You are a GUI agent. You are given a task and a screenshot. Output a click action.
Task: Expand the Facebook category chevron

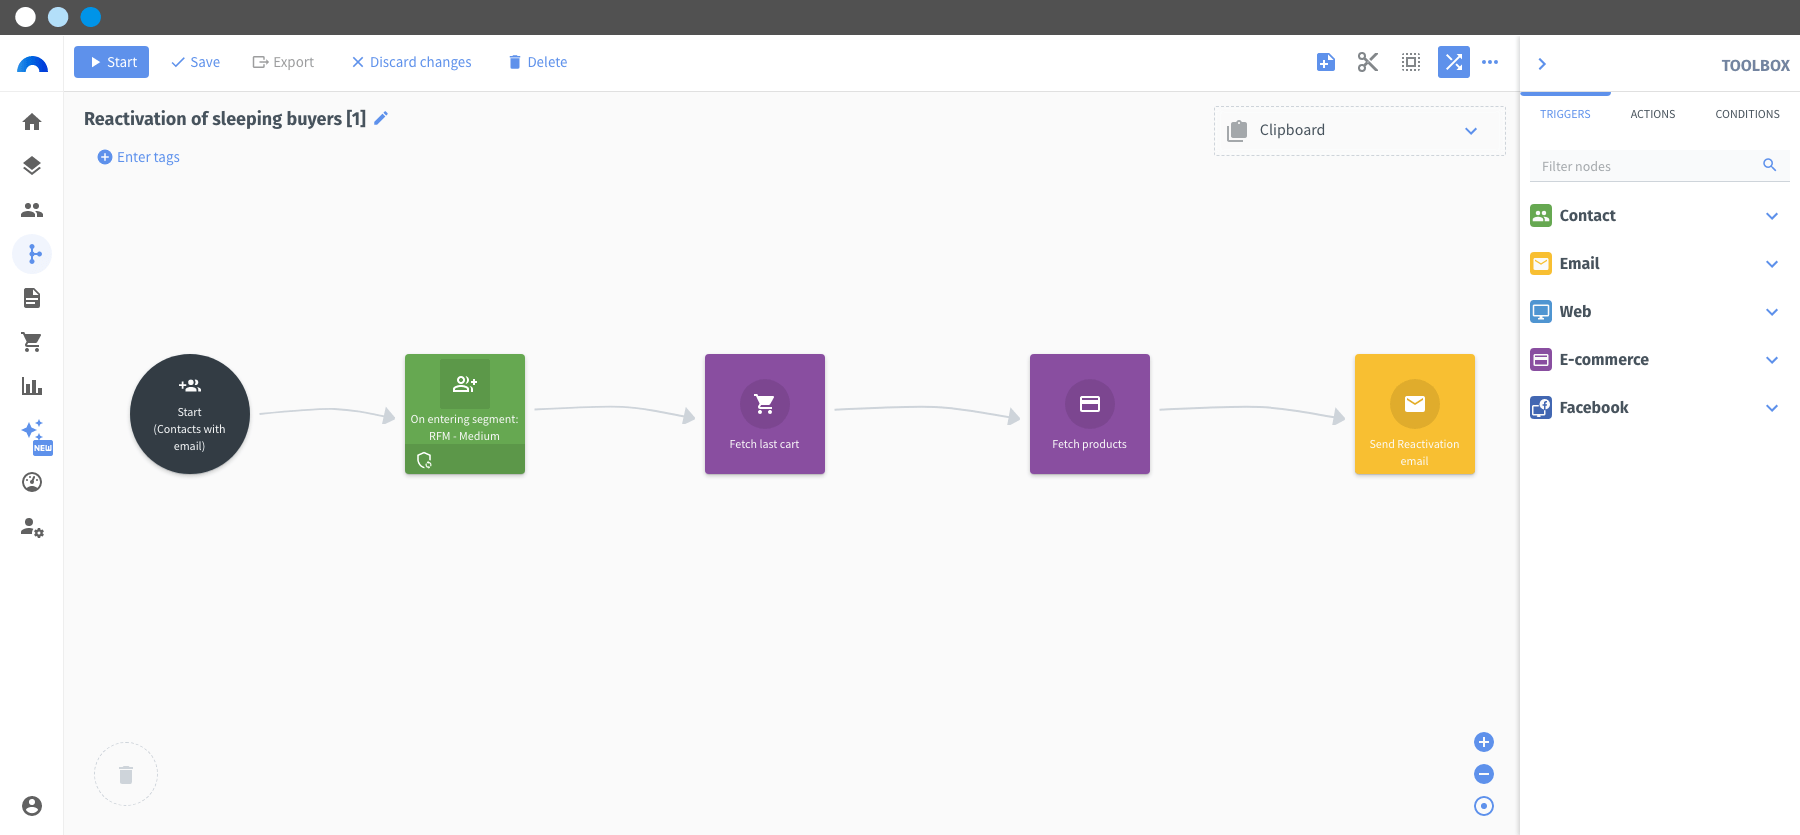1772,408
